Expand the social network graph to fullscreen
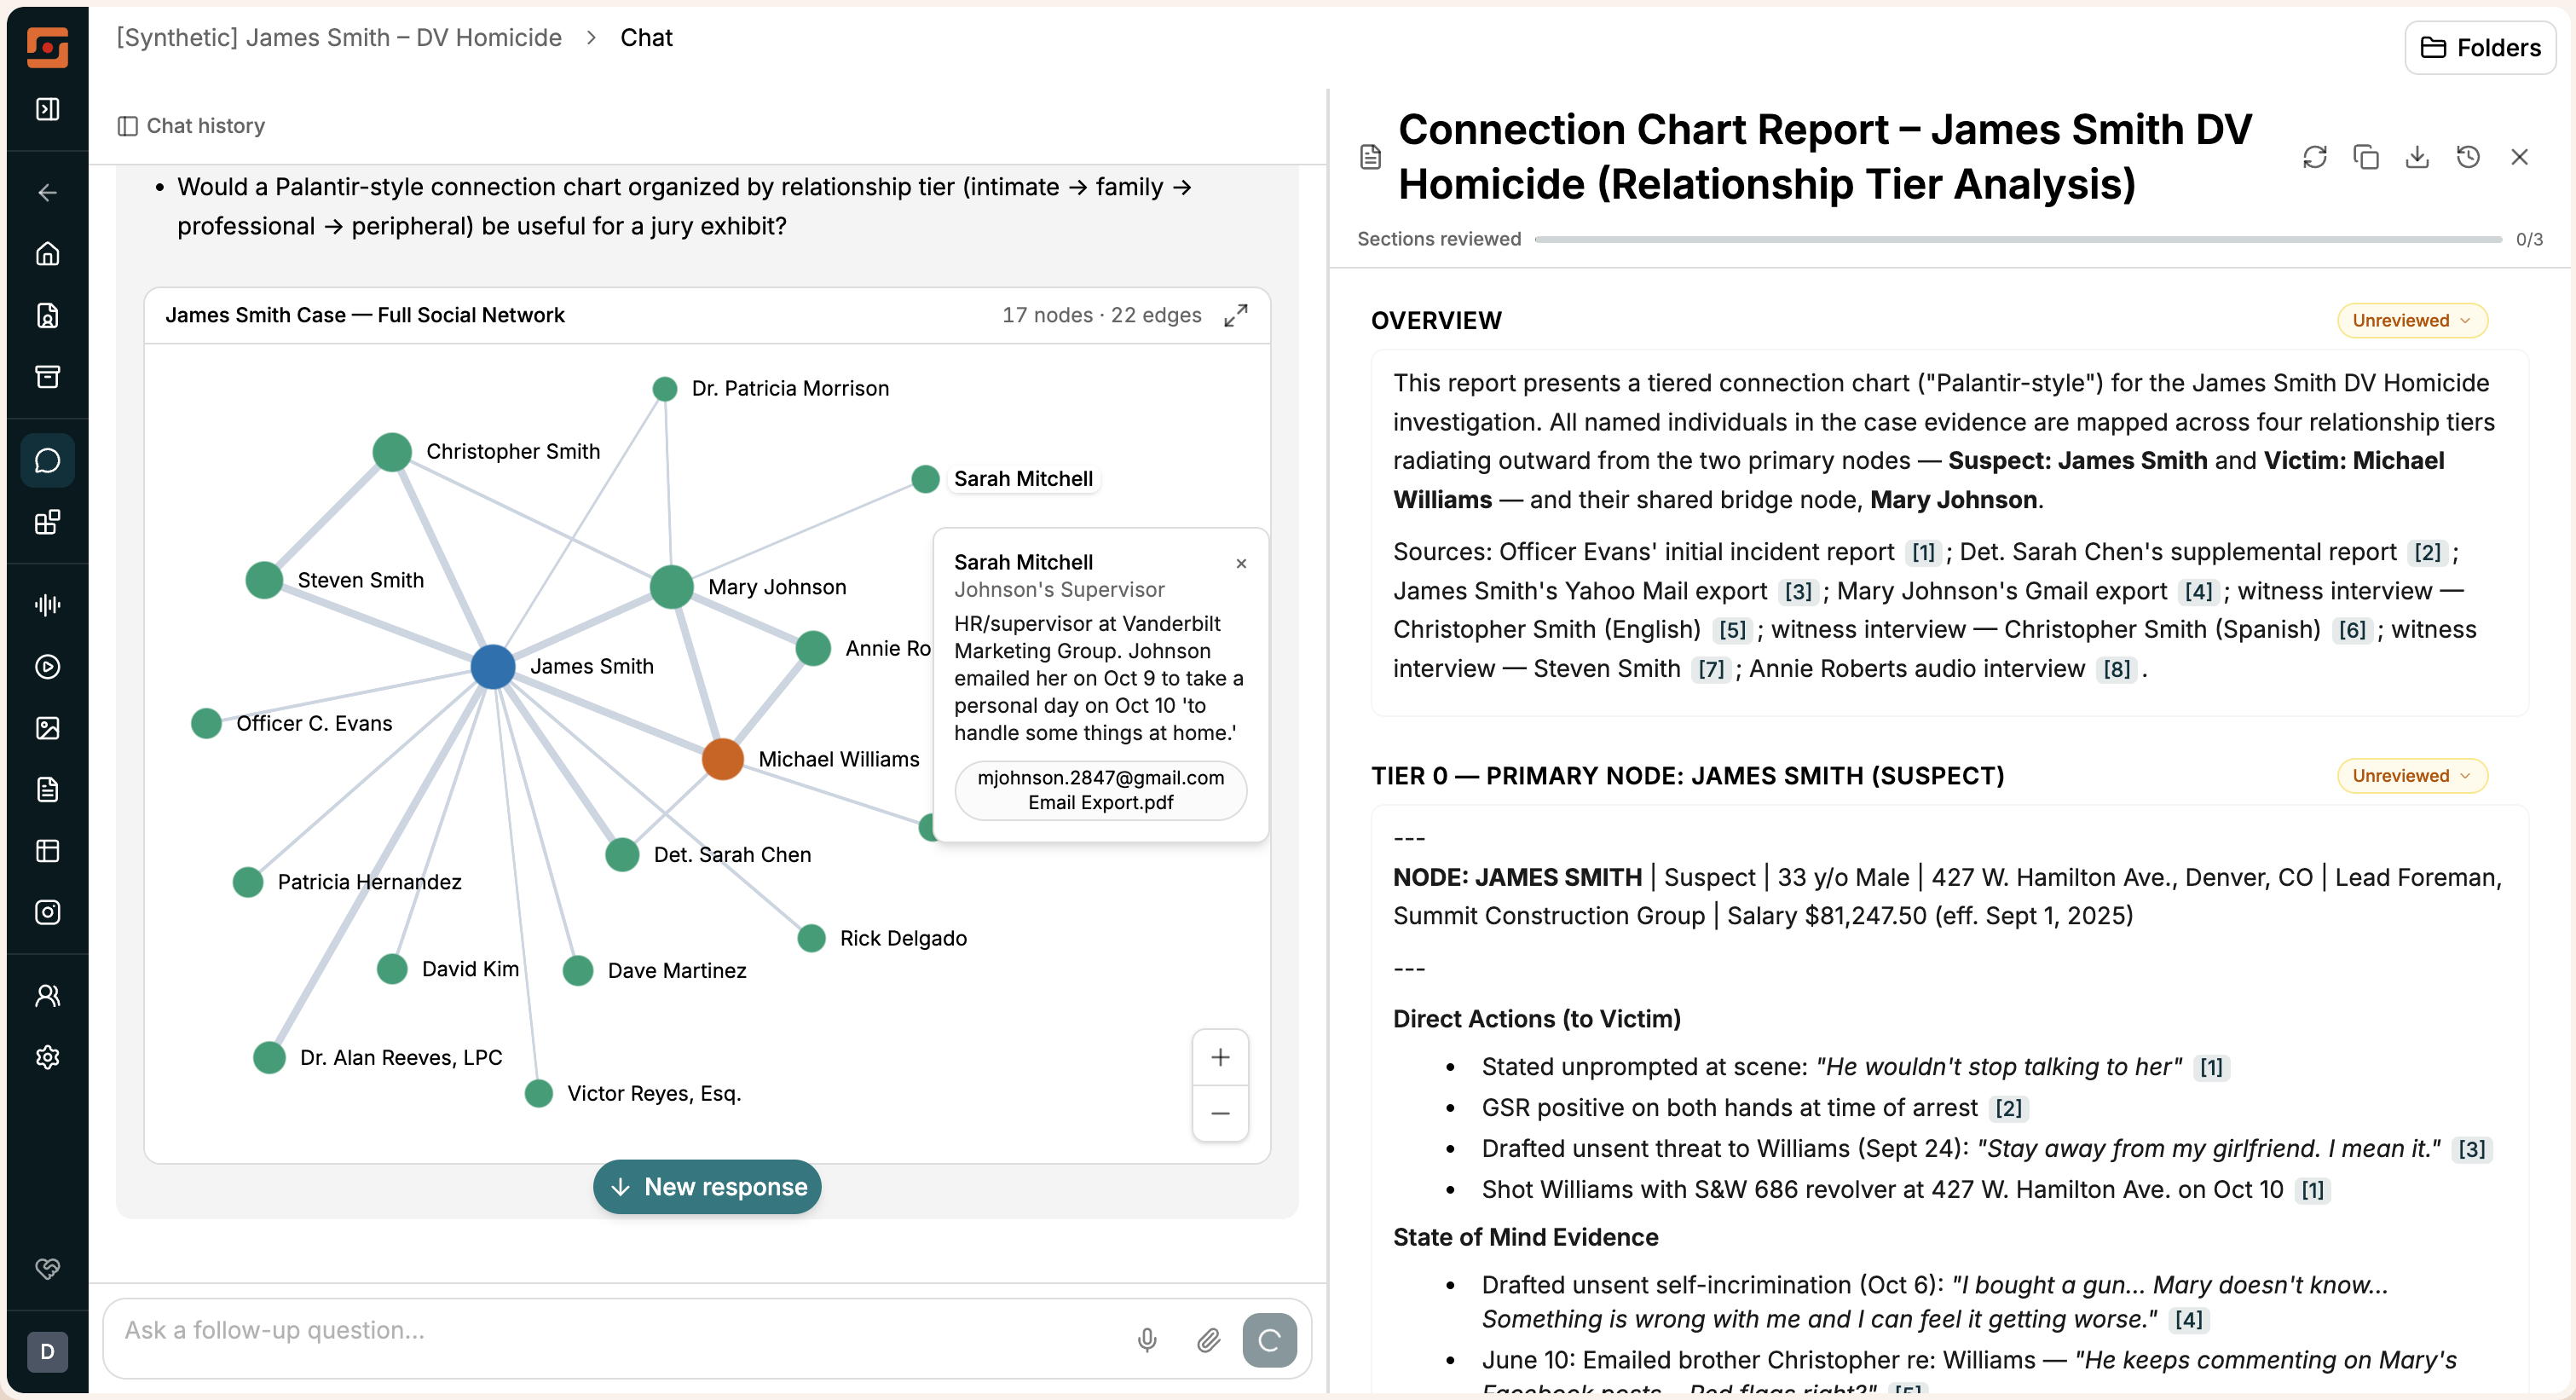 1236,315
